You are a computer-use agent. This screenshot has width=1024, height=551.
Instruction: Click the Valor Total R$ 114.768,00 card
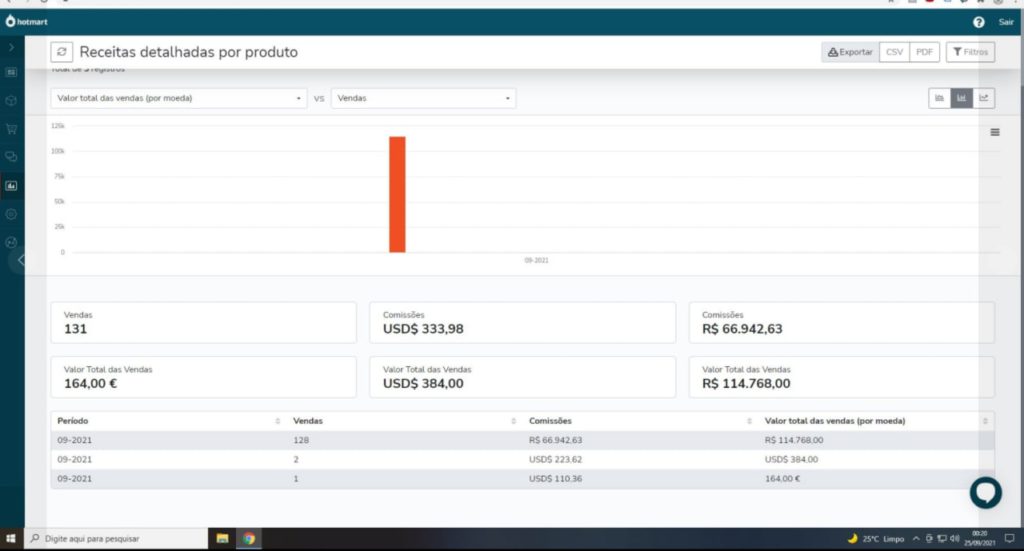coord(842,377)
